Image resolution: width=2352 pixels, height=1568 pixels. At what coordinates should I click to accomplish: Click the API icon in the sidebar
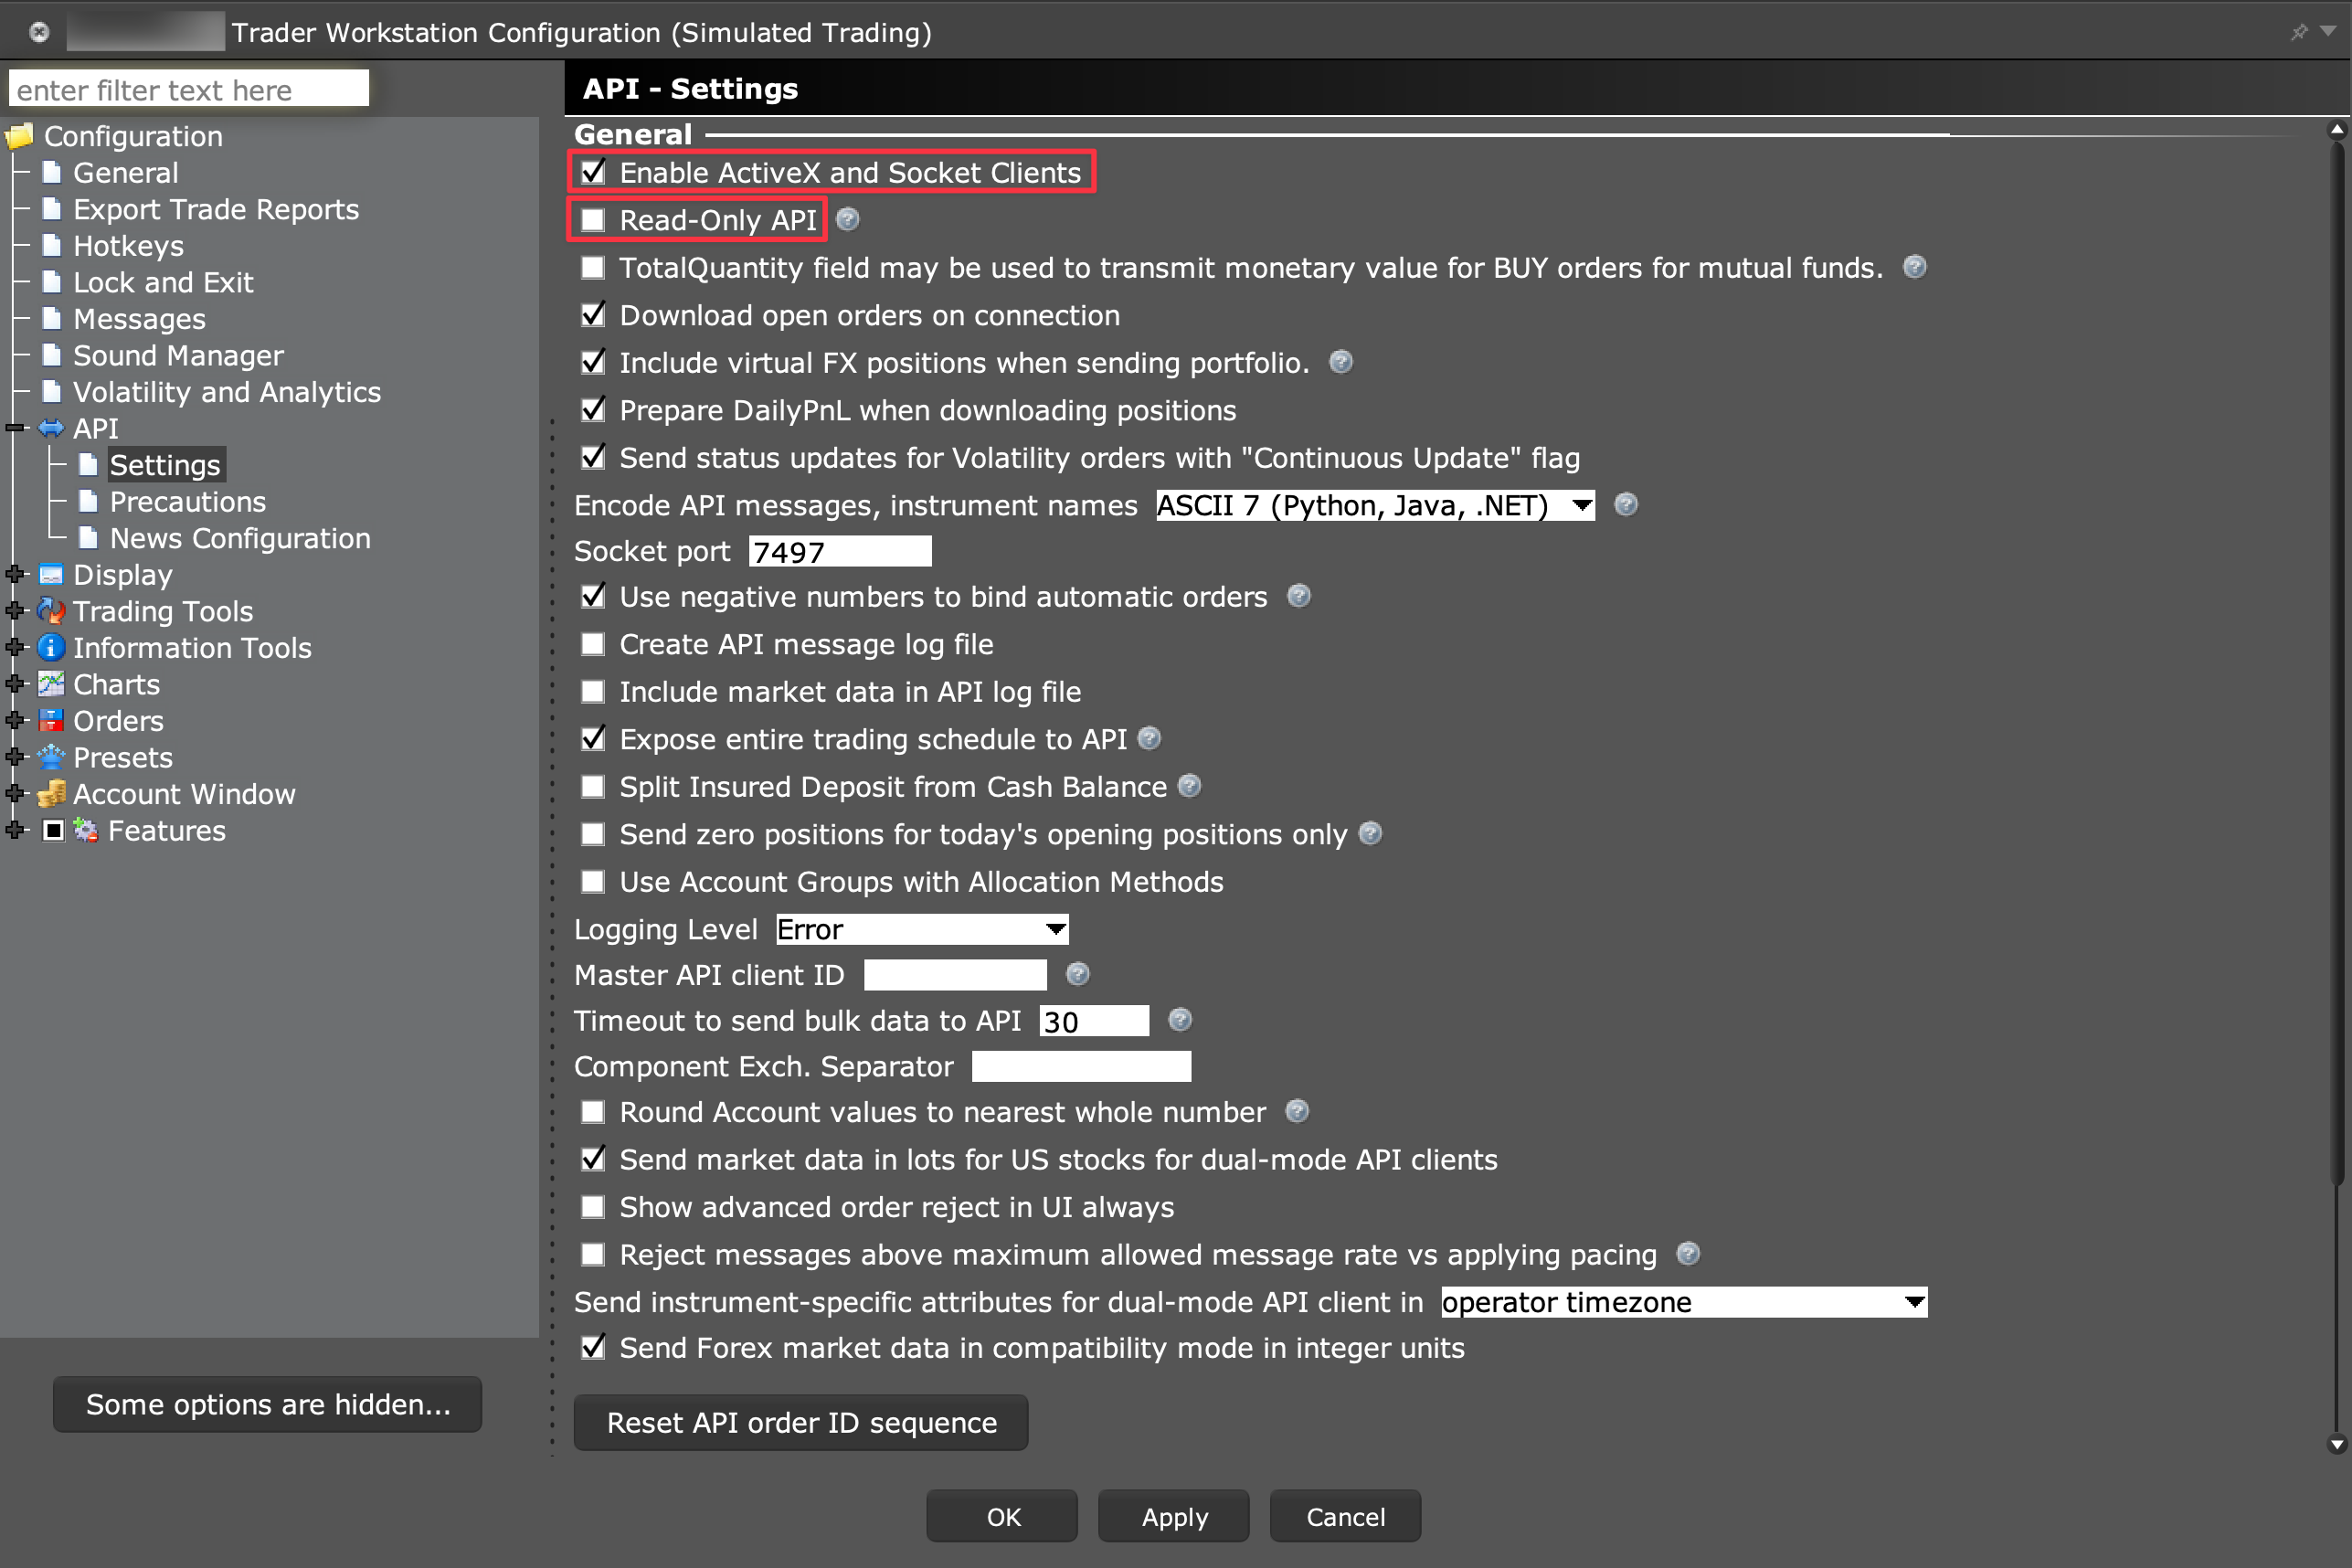50,428
